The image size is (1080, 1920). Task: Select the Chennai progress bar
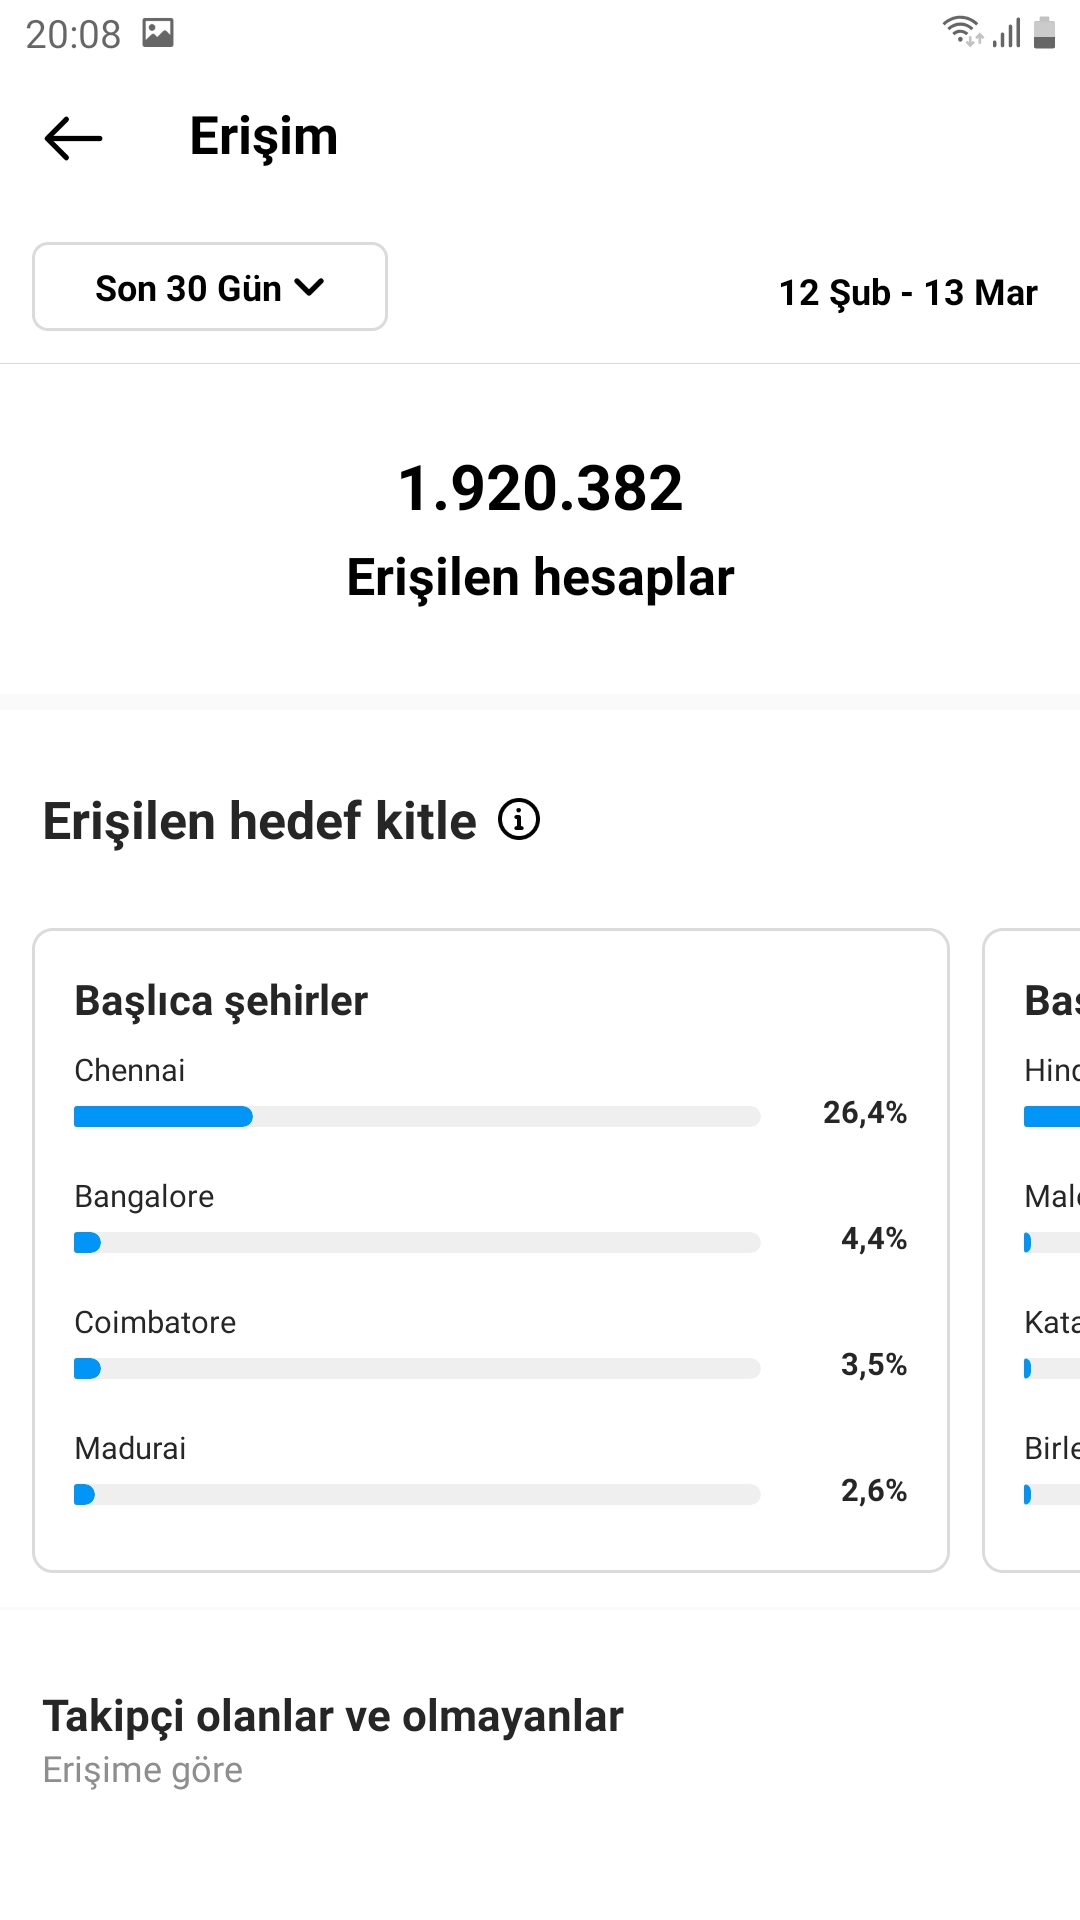(x=417, y=1116)
